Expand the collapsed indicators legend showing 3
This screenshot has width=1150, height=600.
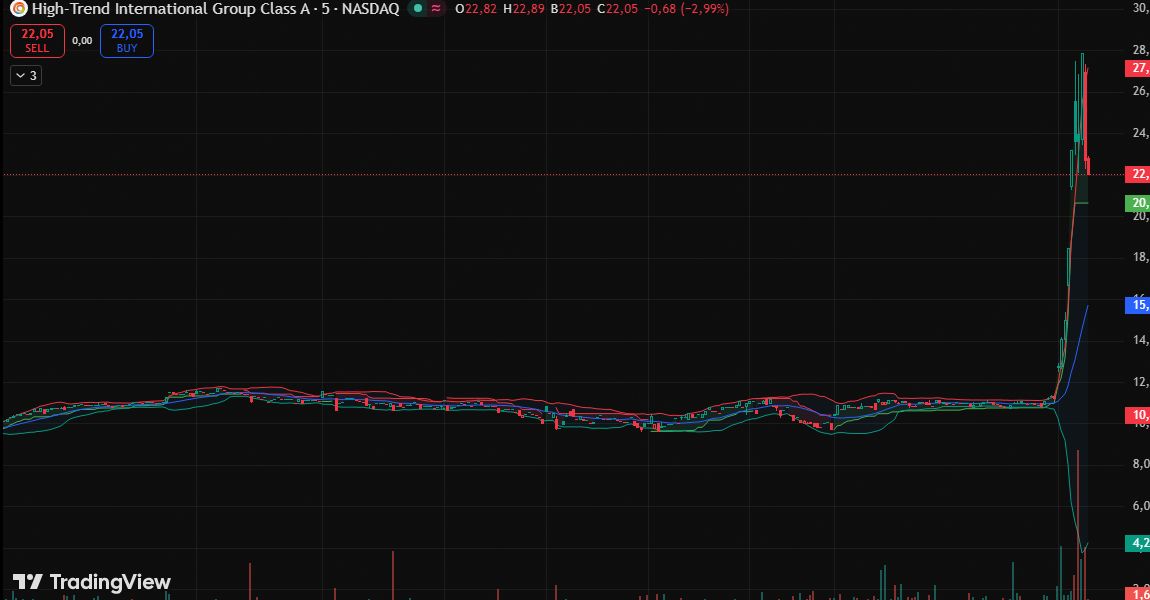click(26, 76)
